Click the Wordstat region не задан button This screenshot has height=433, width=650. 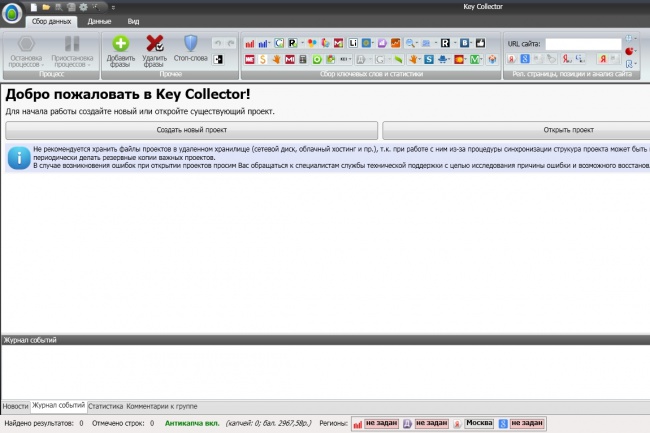(382, 423)
